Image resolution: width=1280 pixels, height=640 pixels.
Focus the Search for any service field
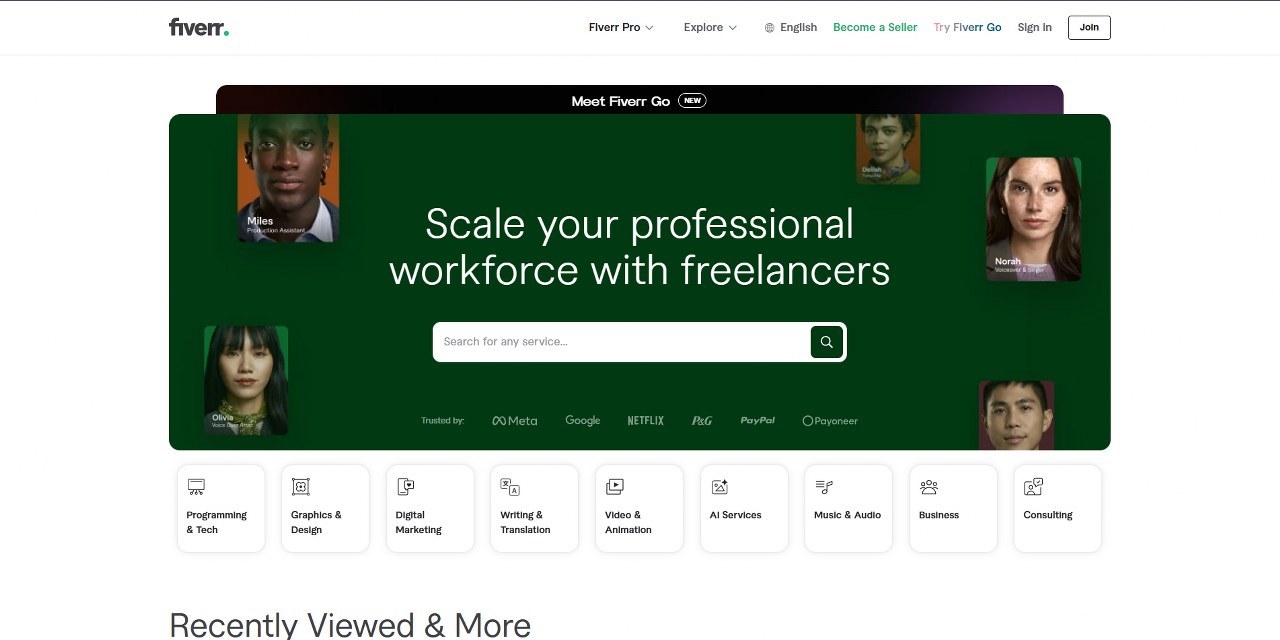tap(622, 342)
